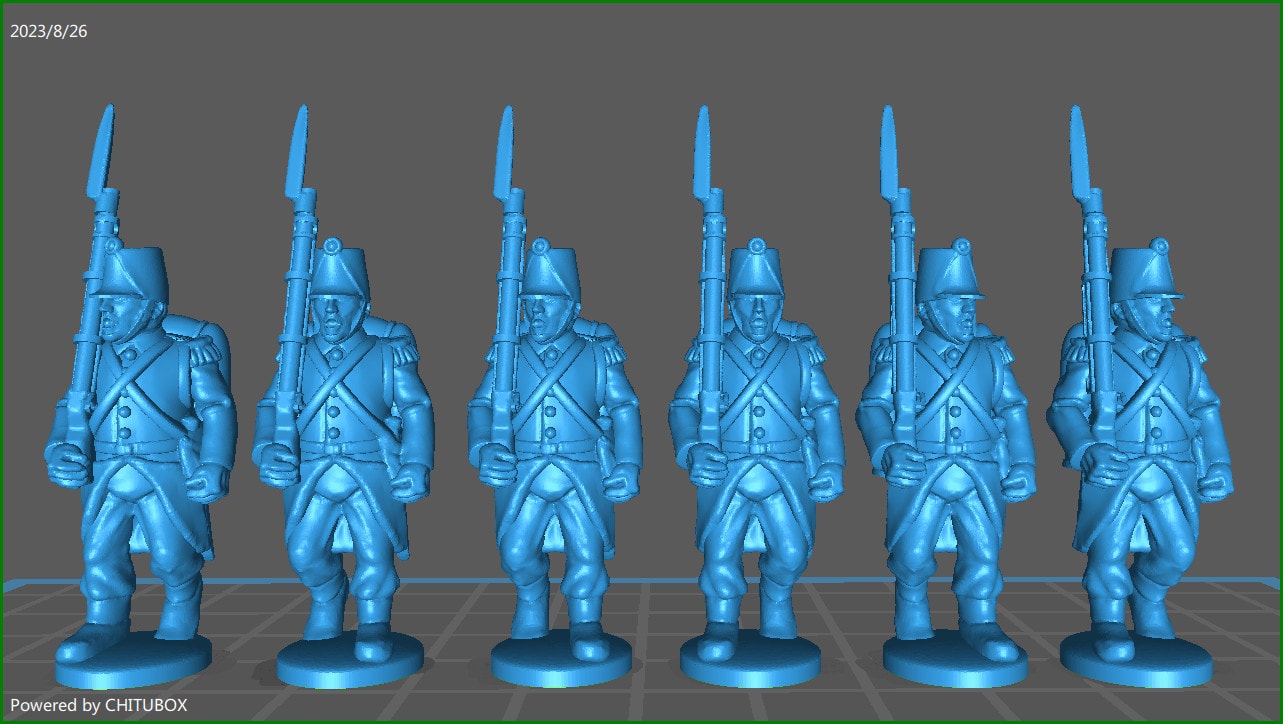Select the third soldier figure
Image resolution: width=1283 pixels, height=724 pixels.
(x=550, y=420)
